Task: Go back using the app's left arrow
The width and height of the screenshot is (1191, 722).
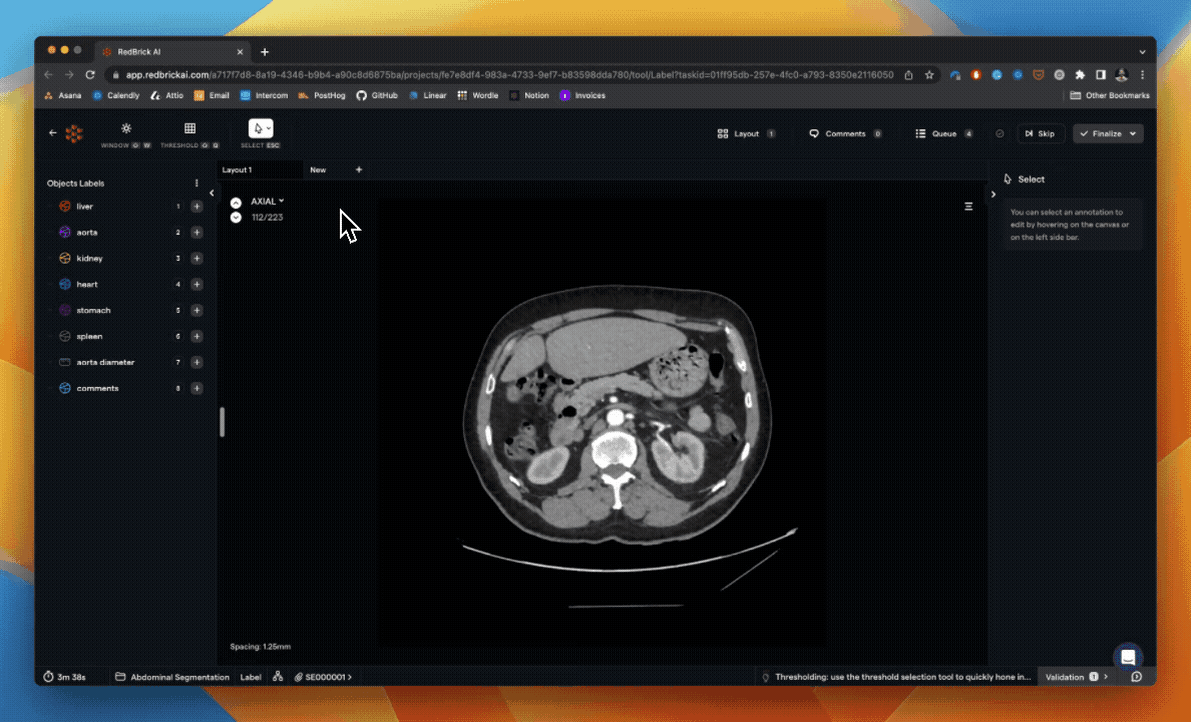Action: (x=52, y=133)
